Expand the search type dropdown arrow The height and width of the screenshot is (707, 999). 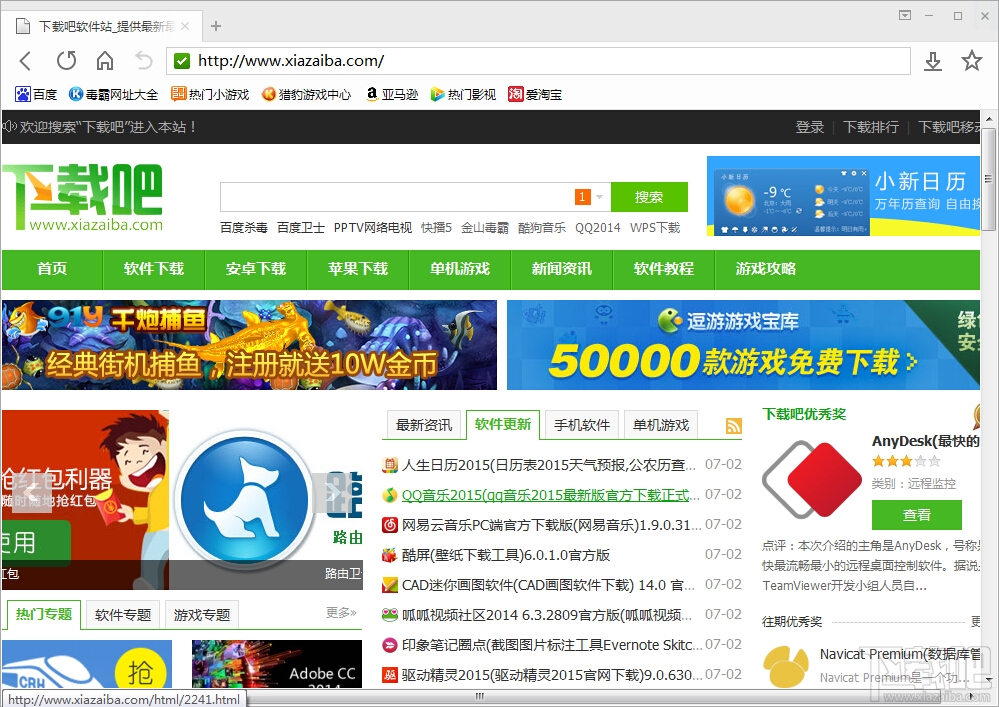(x=599, y=197)
